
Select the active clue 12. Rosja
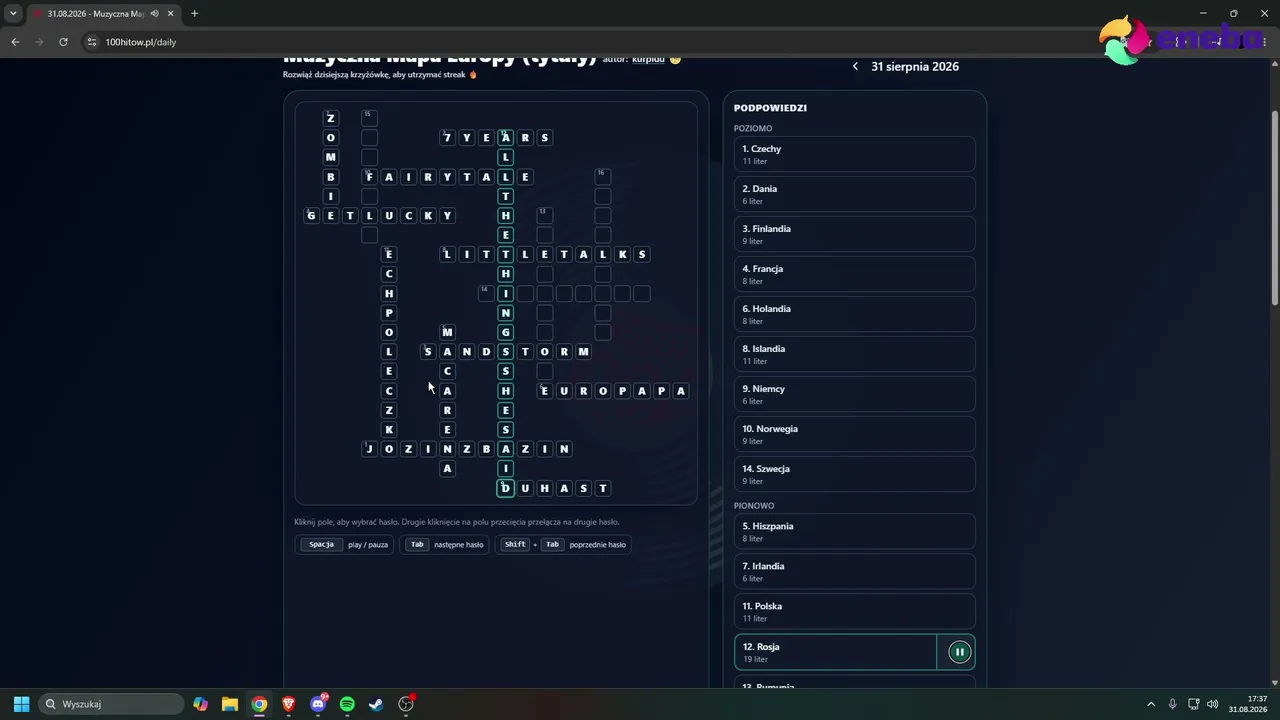(x=836, y=652)
